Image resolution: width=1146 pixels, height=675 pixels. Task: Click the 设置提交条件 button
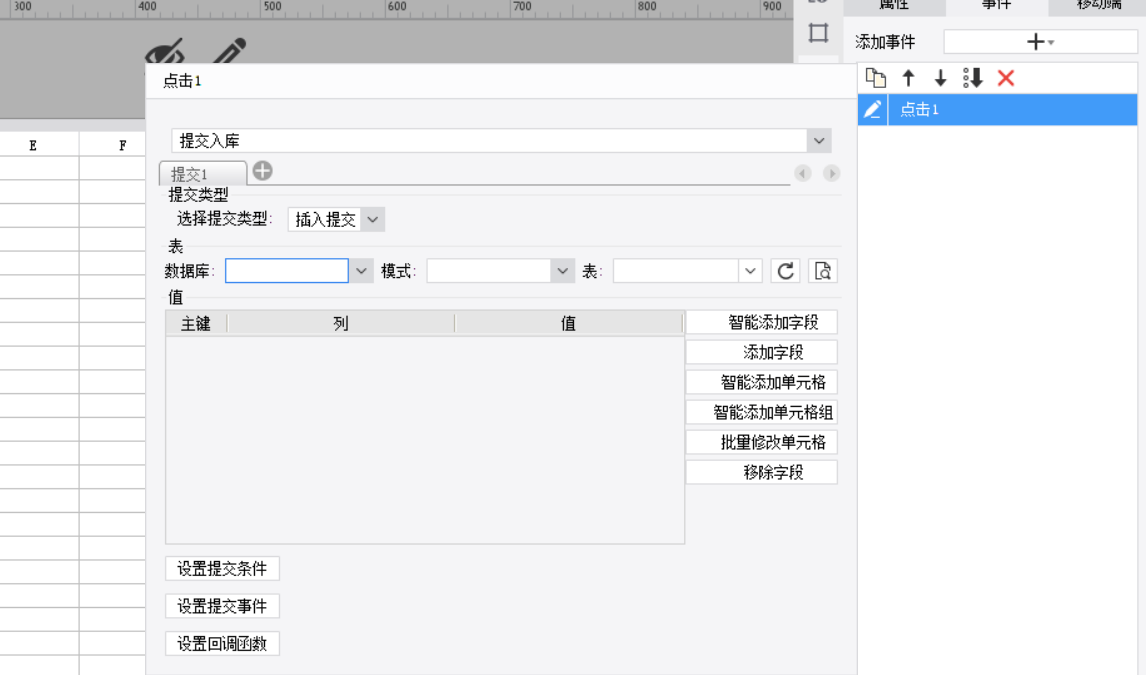click(x=222, y=569)
